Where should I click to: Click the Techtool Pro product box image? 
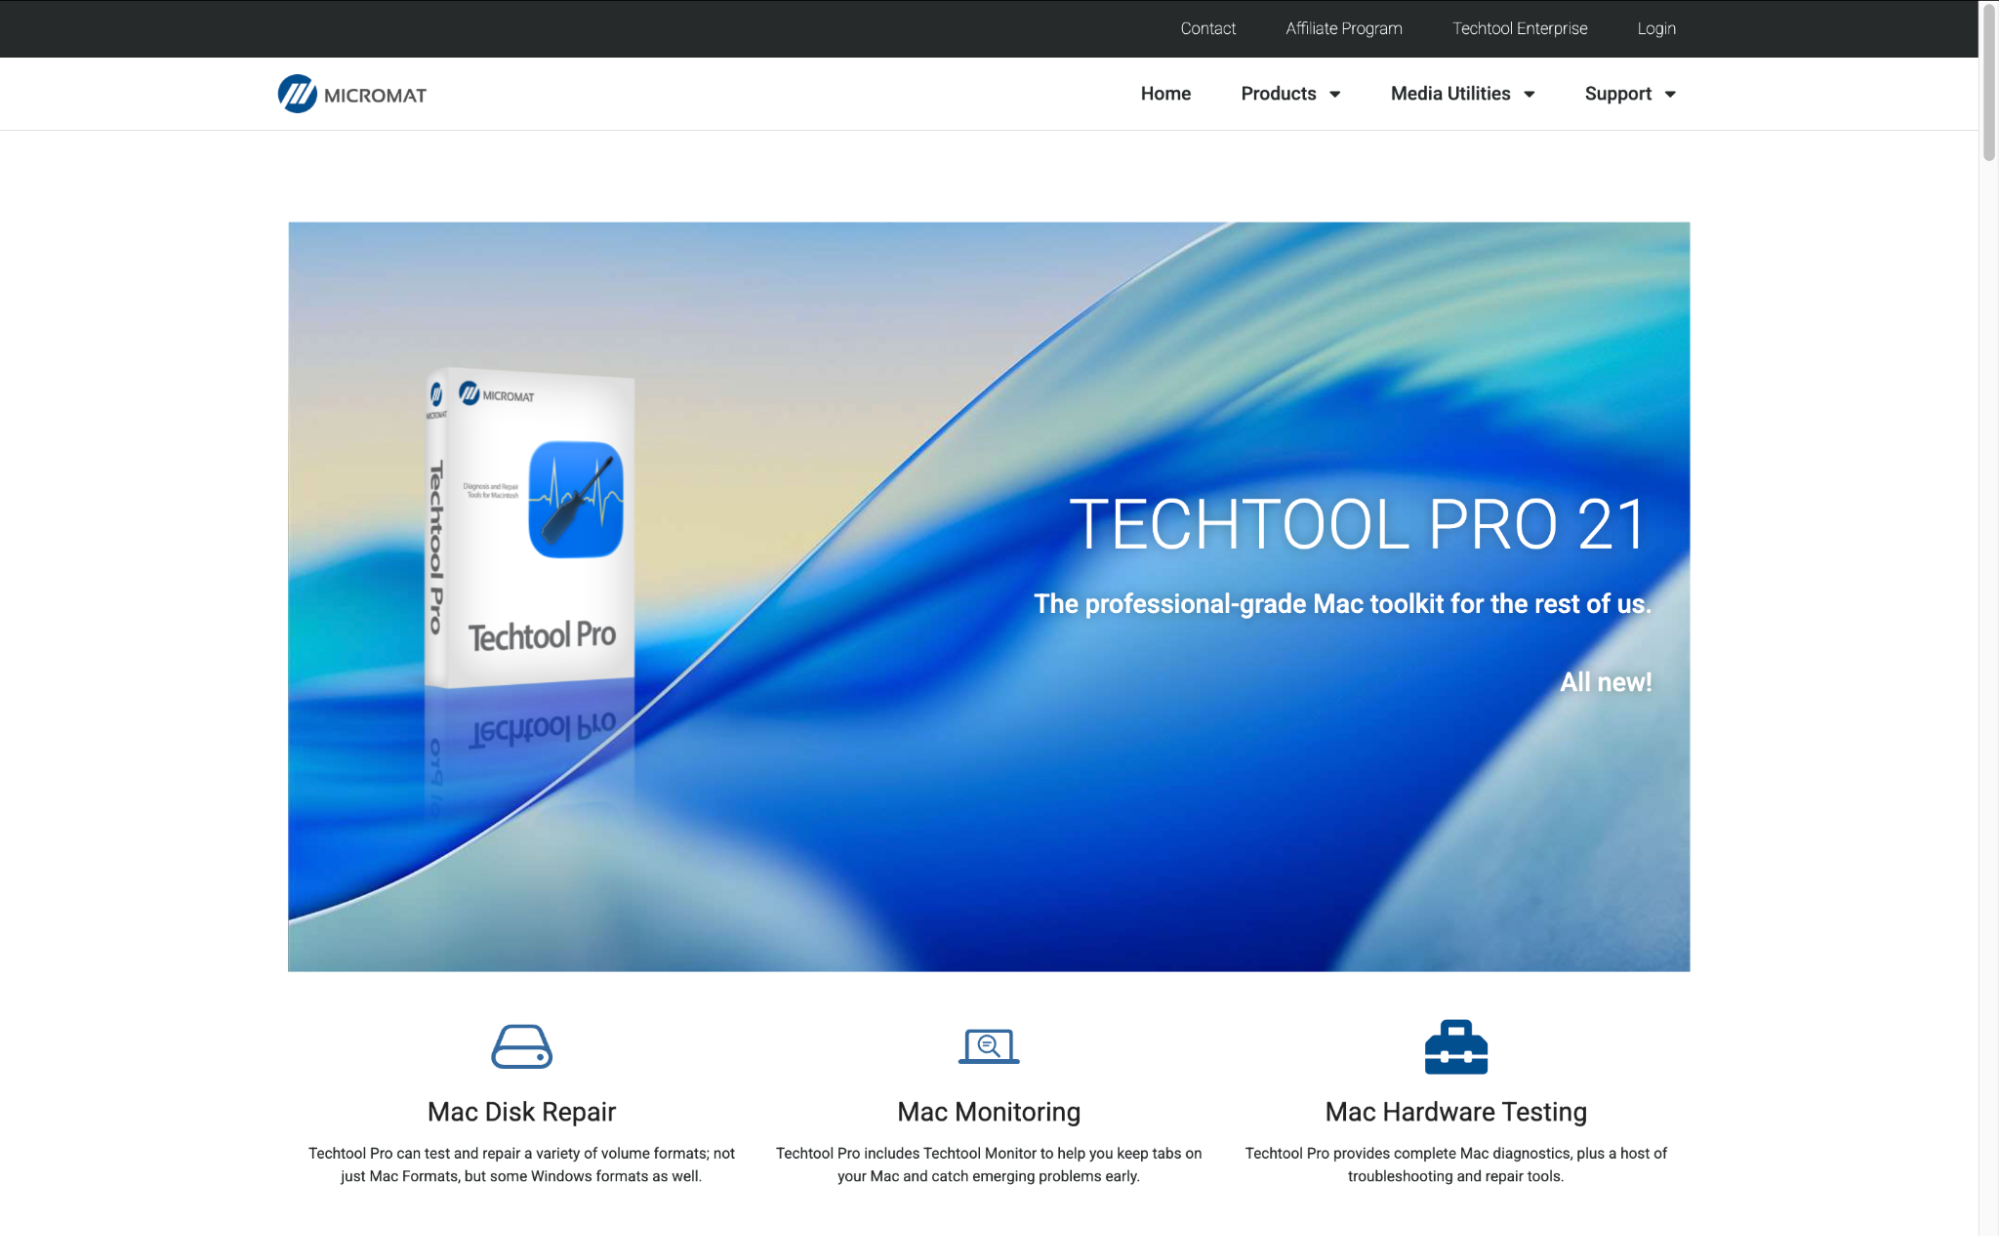point(530,528)
